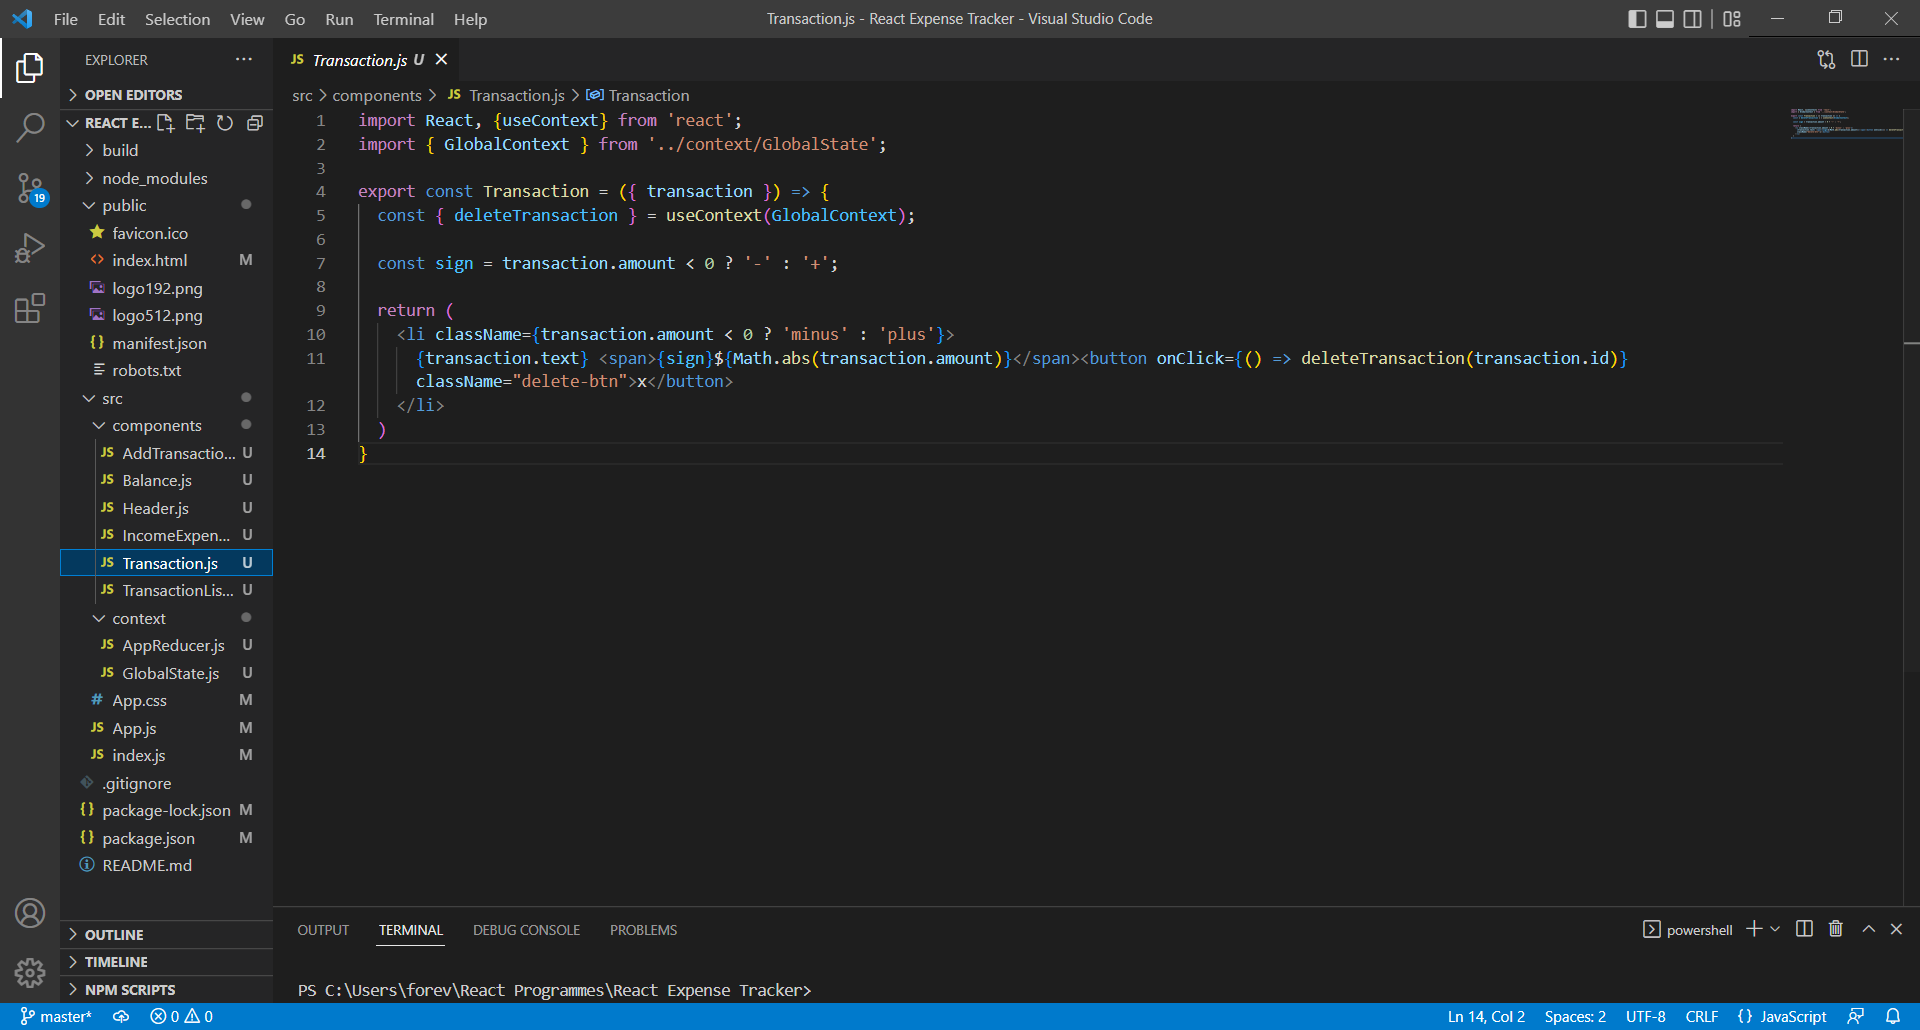Toggle bottom panel visibility

[1665, 19]
